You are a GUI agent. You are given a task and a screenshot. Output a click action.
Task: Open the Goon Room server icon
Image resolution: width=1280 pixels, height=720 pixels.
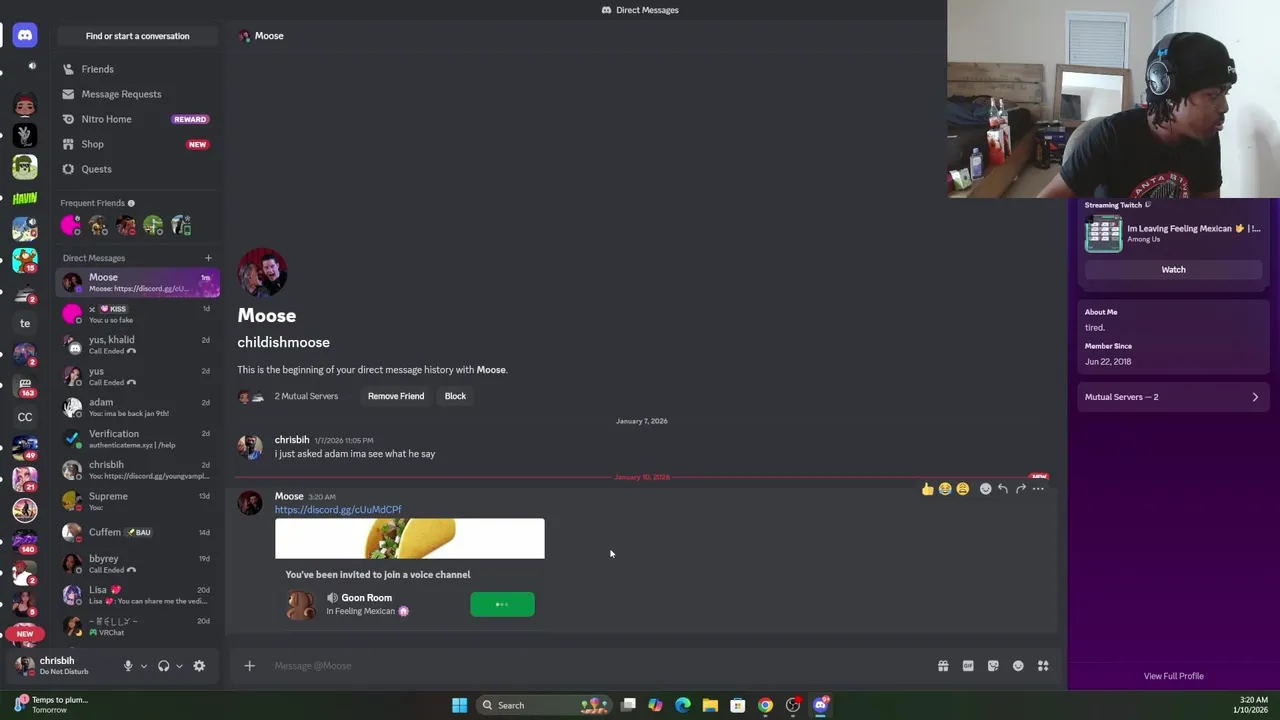click(x=300, y=604)
